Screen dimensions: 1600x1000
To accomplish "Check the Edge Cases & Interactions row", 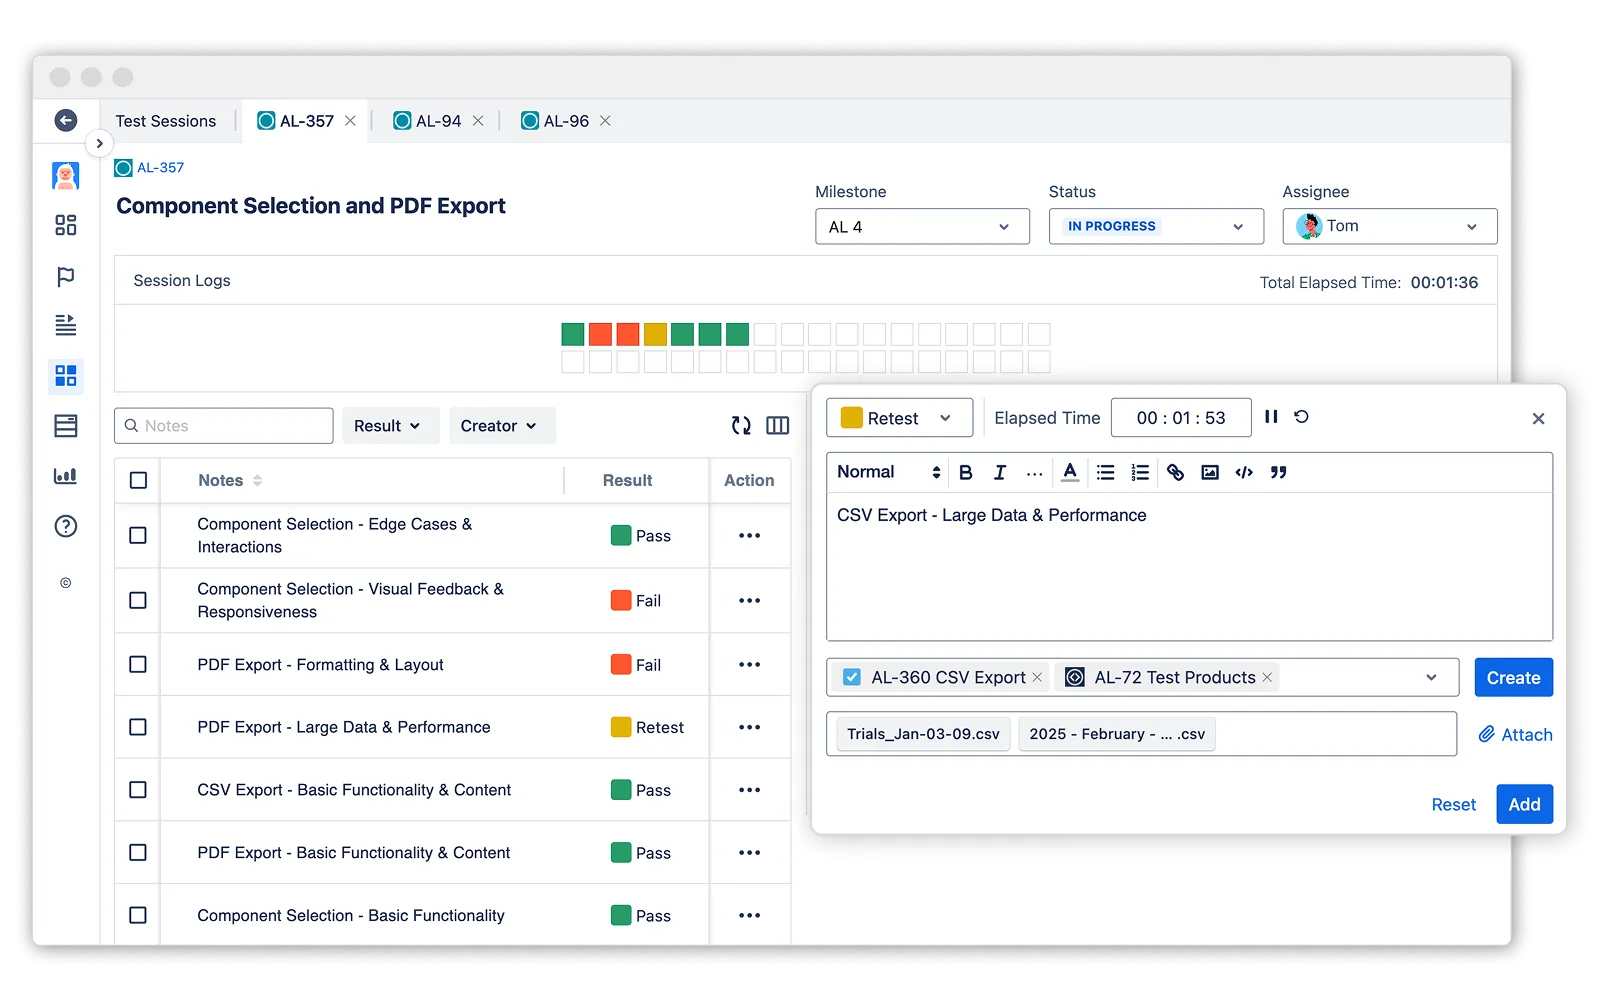I will (x=138, y=535).
